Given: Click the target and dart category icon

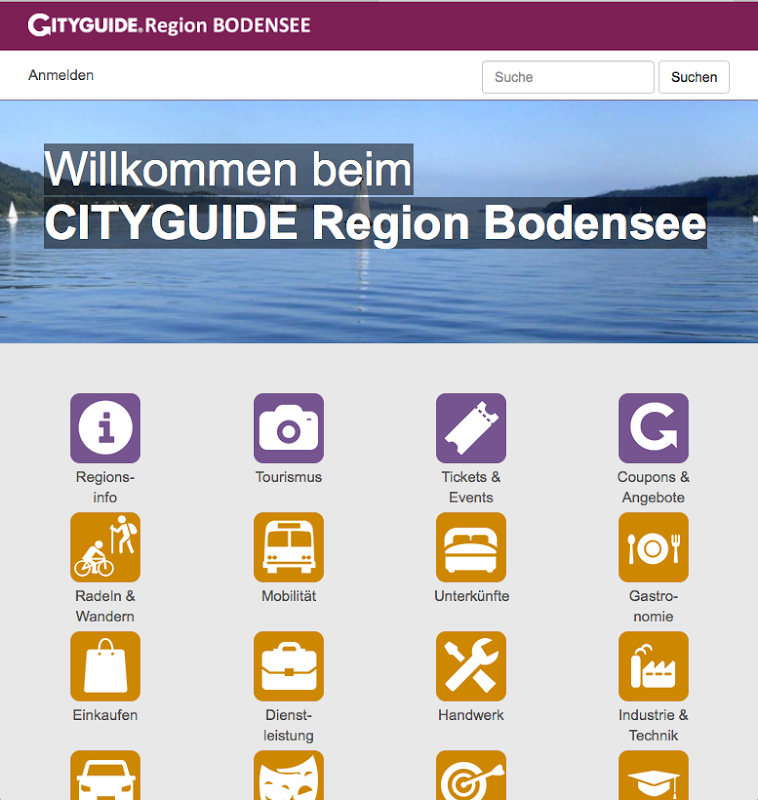Looking at the screenshot, I should coord(471,776).
